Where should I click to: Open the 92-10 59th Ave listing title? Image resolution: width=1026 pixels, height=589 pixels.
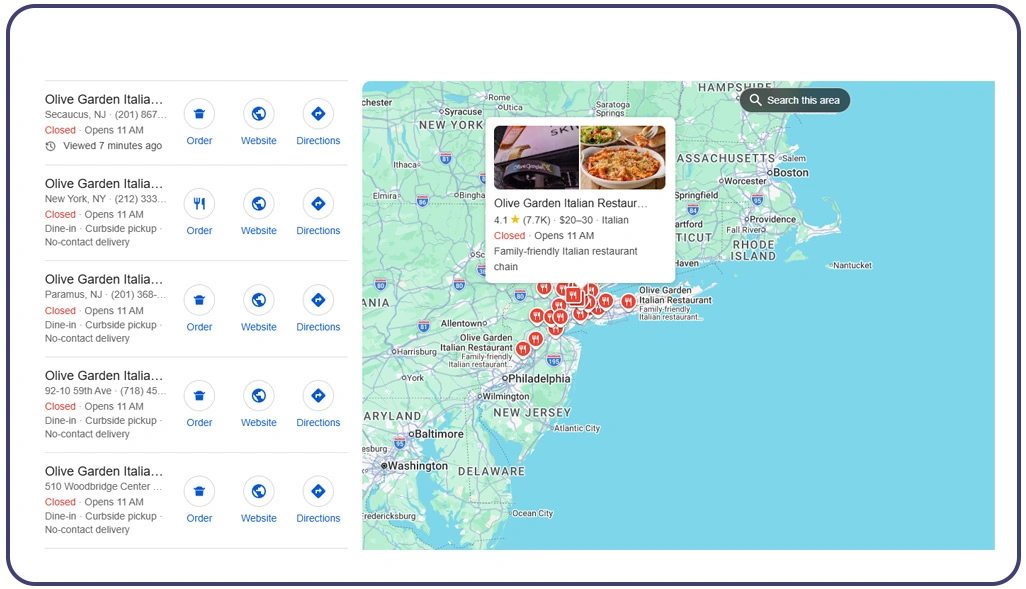click(103, 376)
